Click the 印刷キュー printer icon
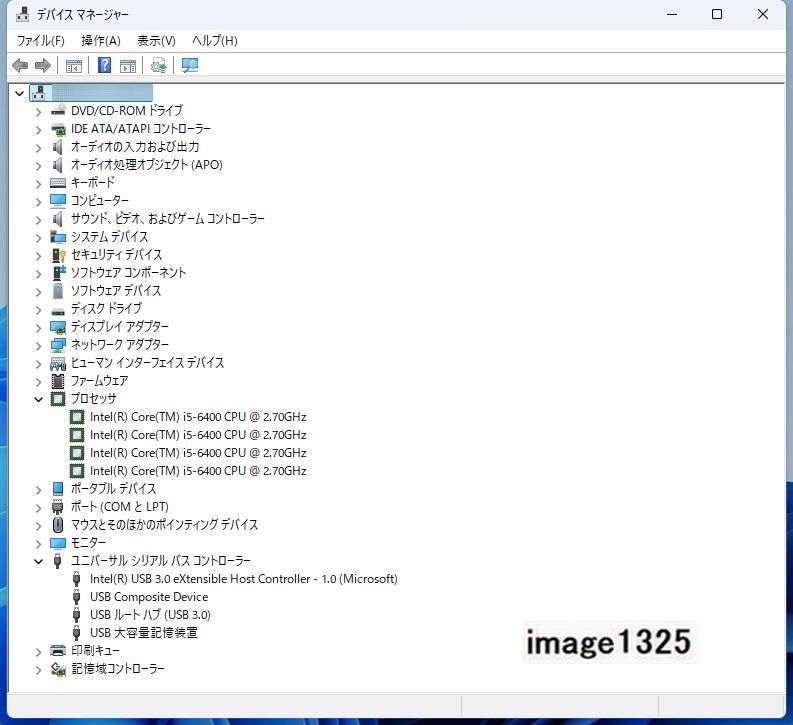The image size is (793, 725). click(58, 651)
